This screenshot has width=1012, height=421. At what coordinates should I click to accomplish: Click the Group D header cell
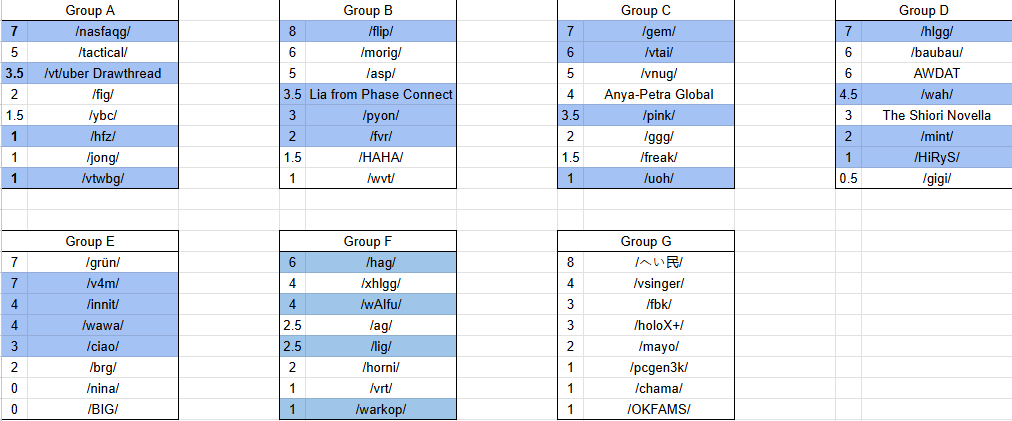923,10
